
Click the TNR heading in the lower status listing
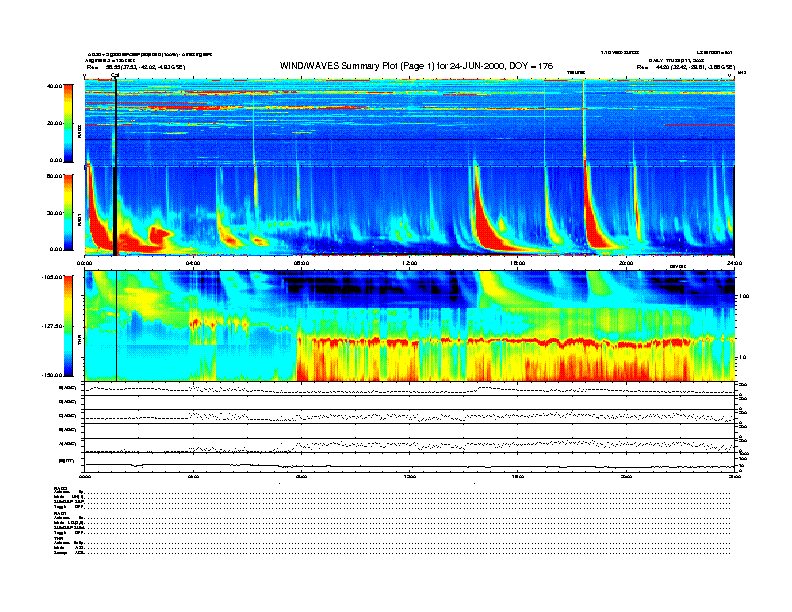pos(58,538)
